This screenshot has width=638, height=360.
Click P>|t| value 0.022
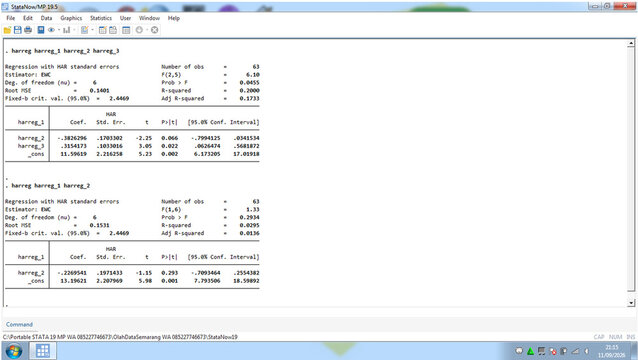pos(170,146)
